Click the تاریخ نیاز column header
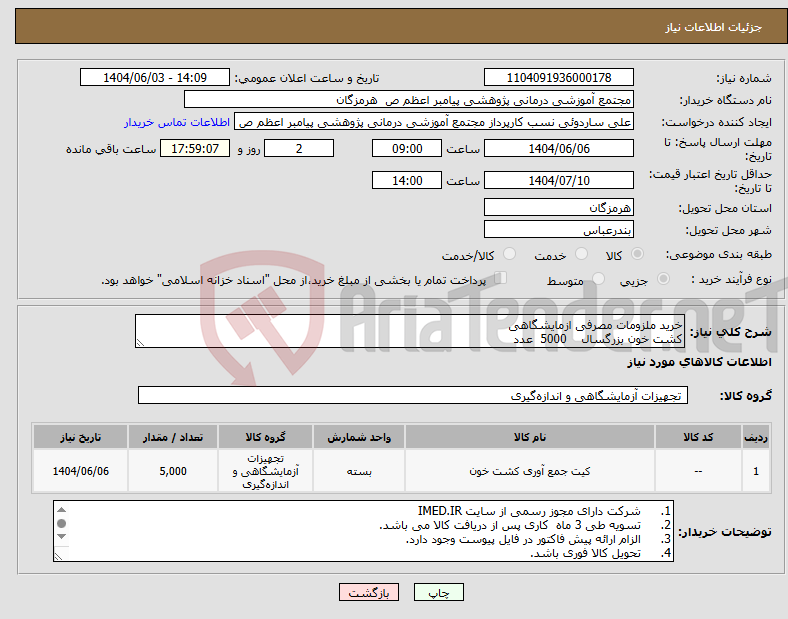 pyautogui.click(x=80, y=437)
